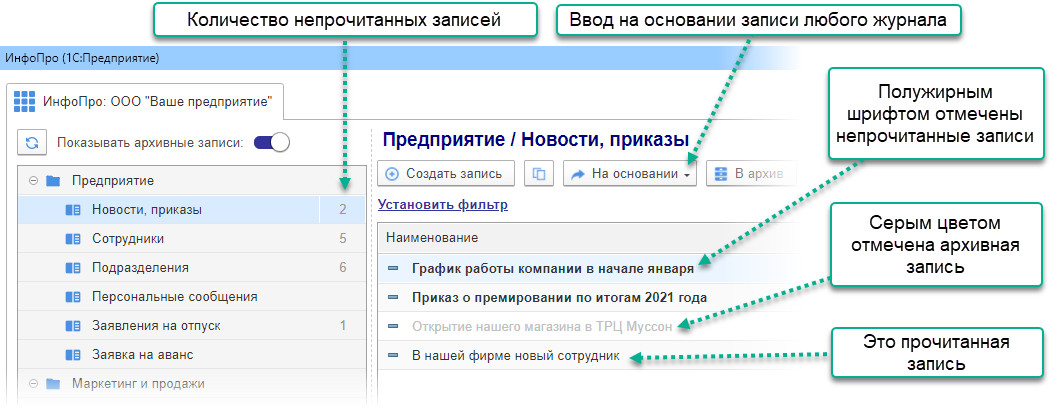Open the ИнфоПро ООО "Ваше предприятие" tab
This screenshot has height=419, width=1054.
click(145, 102)
